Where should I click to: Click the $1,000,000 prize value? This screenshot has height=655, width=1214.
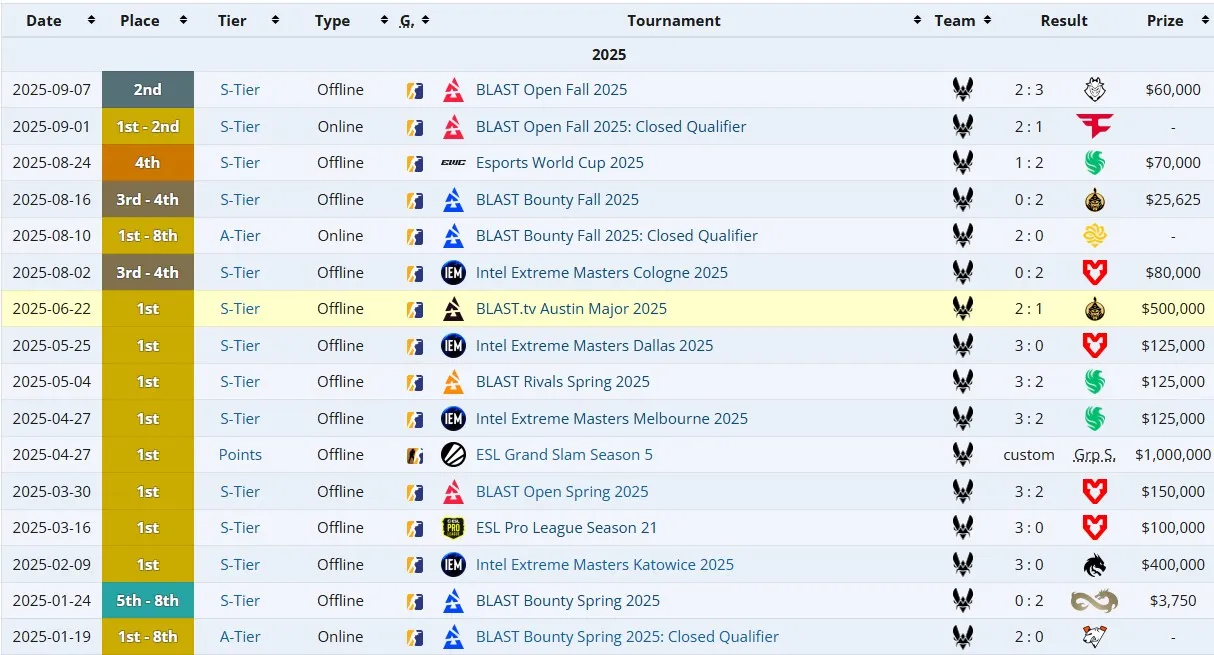(x=1173, y=455)
